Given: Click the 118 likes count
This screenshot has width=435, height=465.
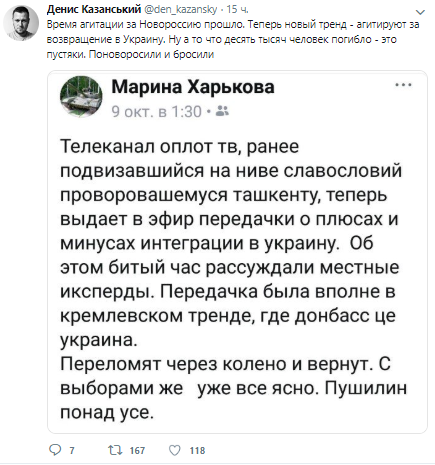Looking at the screenshot, I should [x=197, y=451].
